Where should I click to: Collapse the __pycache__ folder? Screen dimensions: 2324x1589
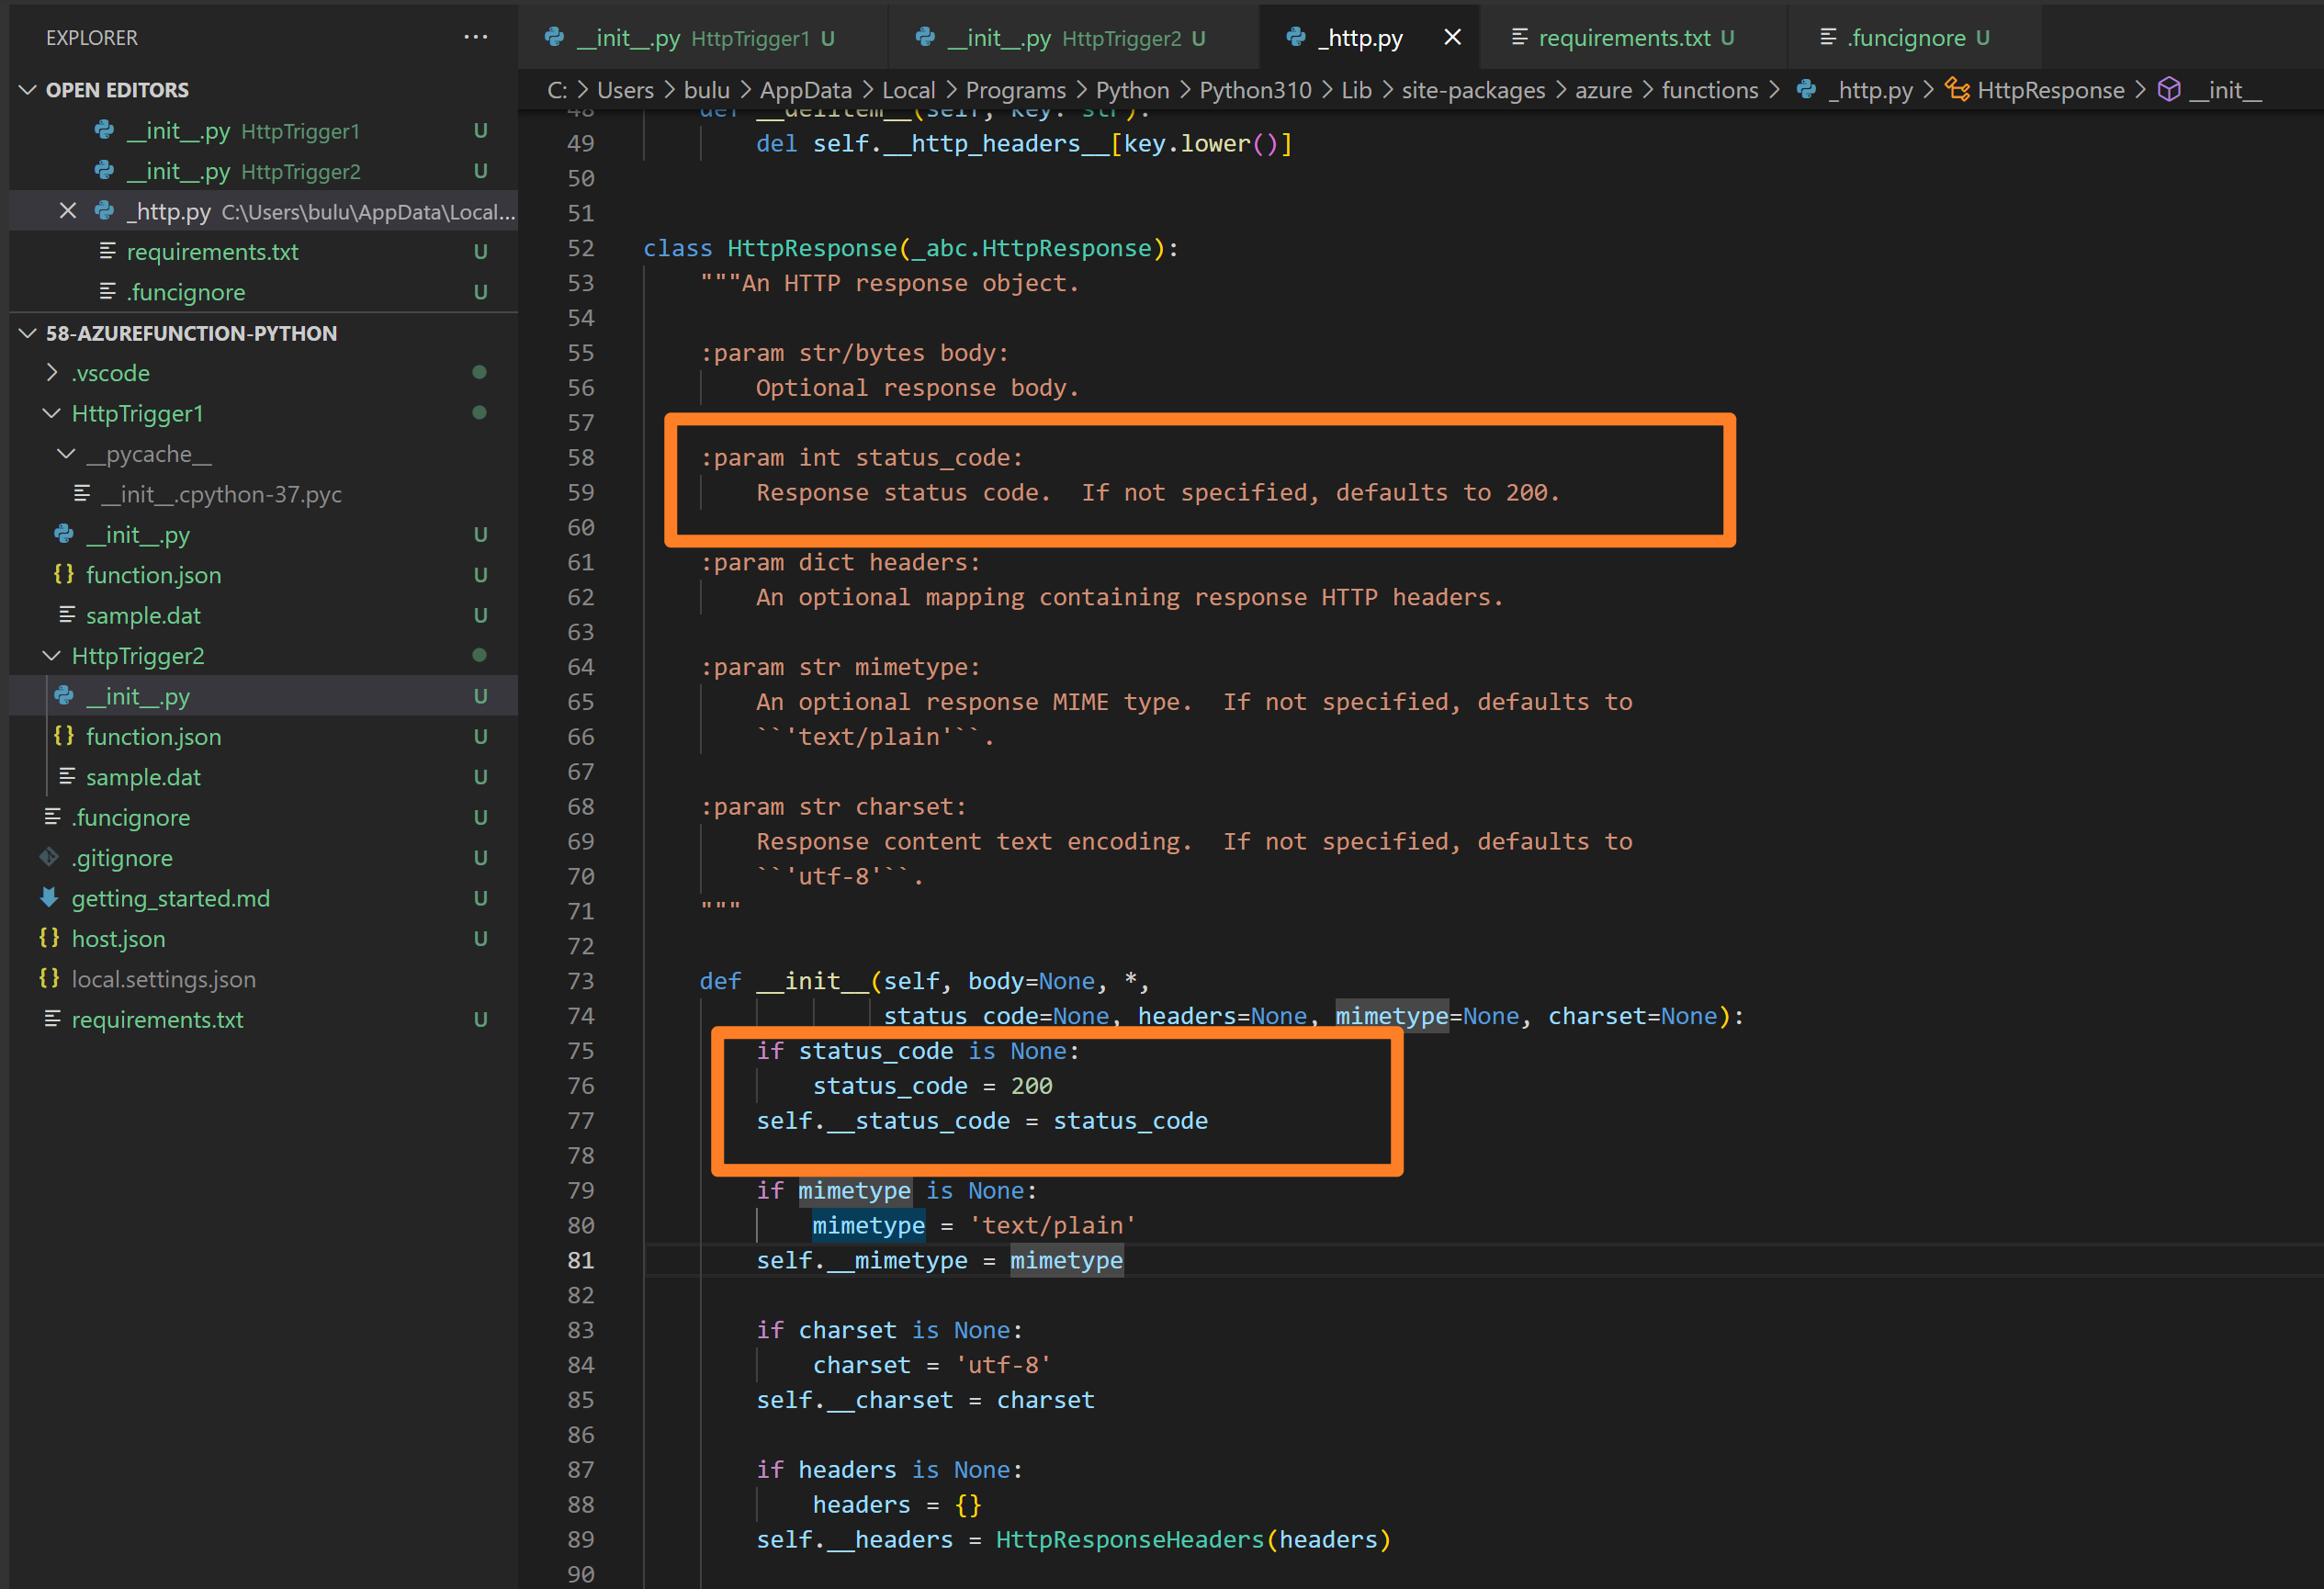tap(66, 454)
